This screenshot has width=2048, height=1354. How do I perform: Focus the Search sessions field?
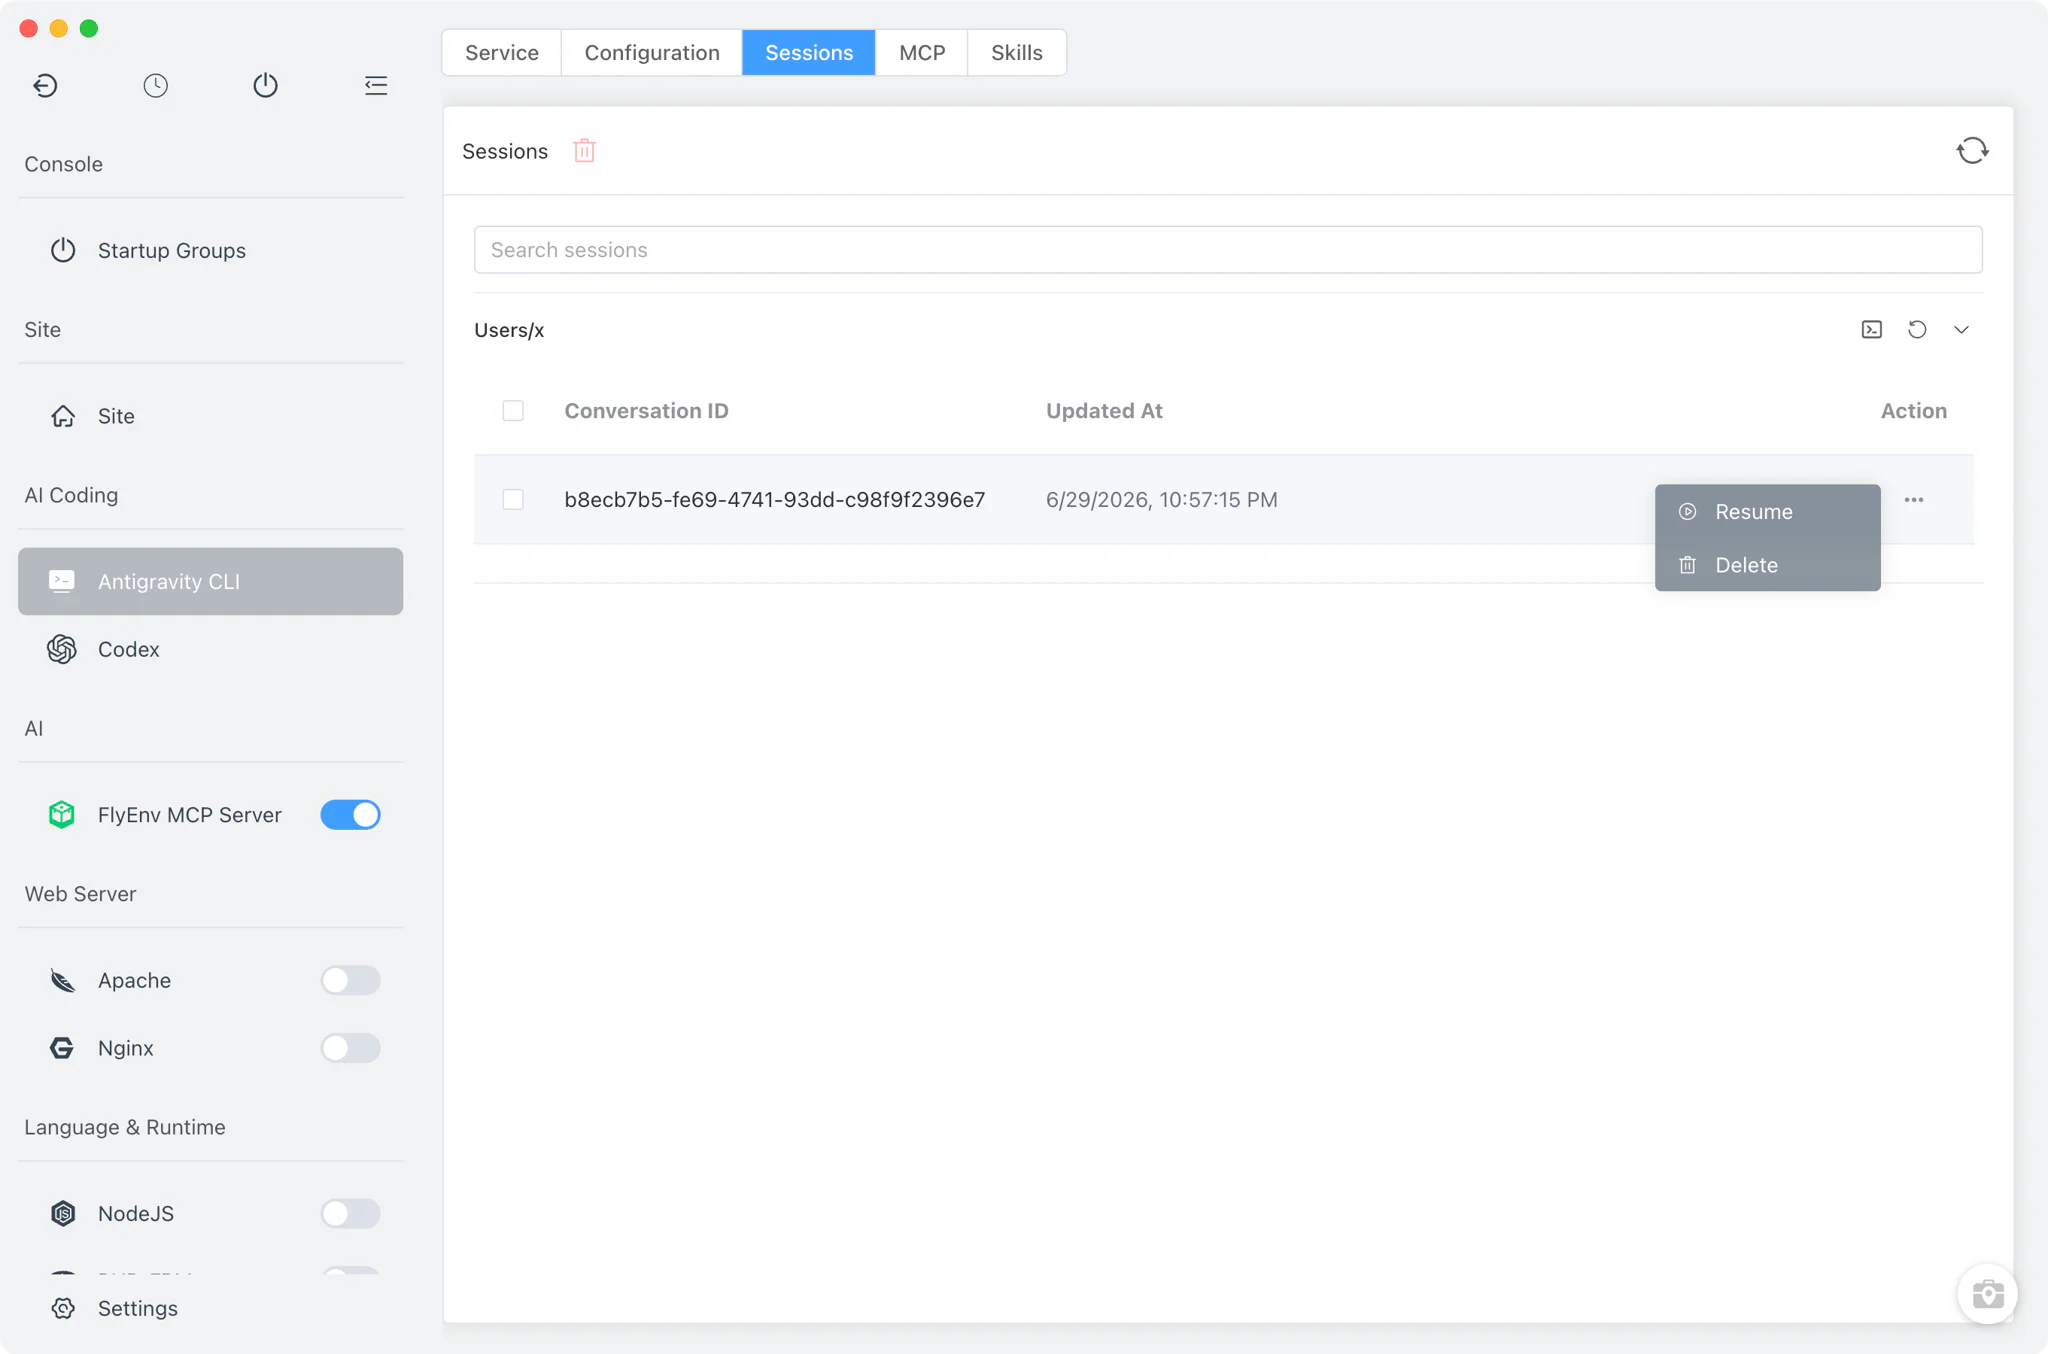pos(1228,250)
